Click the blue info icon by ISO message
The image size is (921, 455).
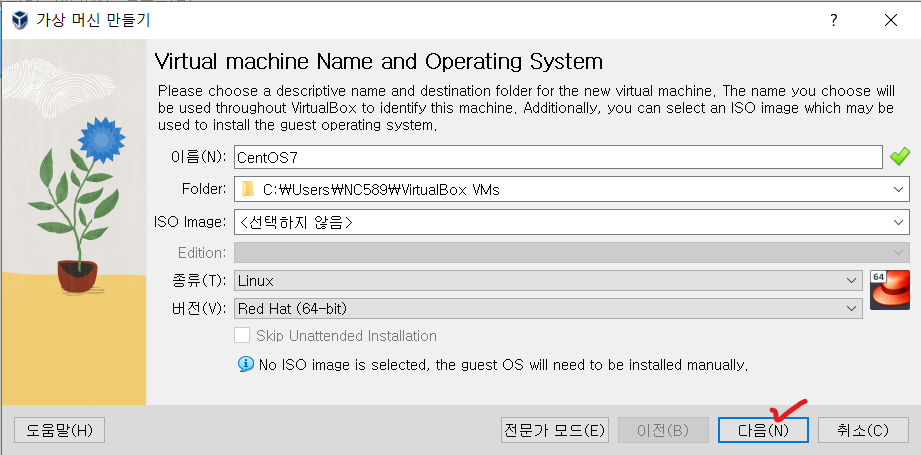coord(246,364)
